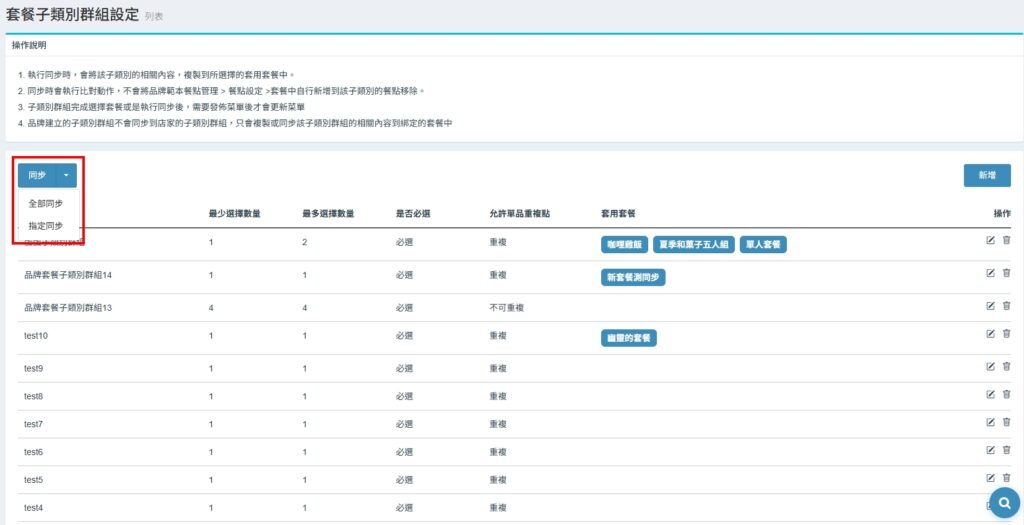
Task: Open the 幽靈的套餐 tag in test10 row
Action: pos(629,338)
